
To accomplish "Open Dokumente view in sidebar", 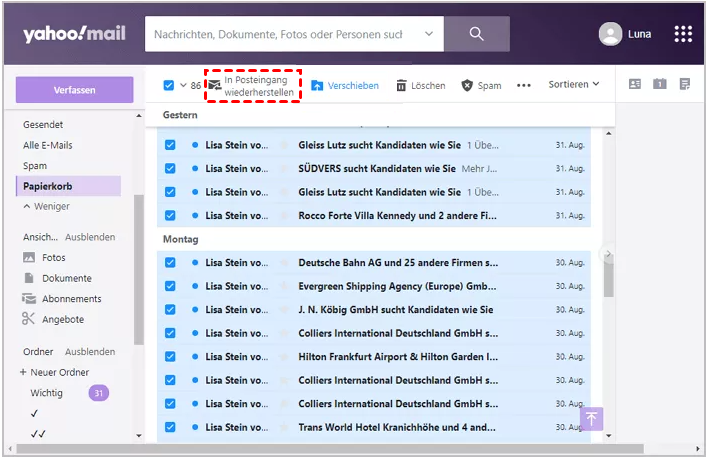I will (x=57, y=278).
